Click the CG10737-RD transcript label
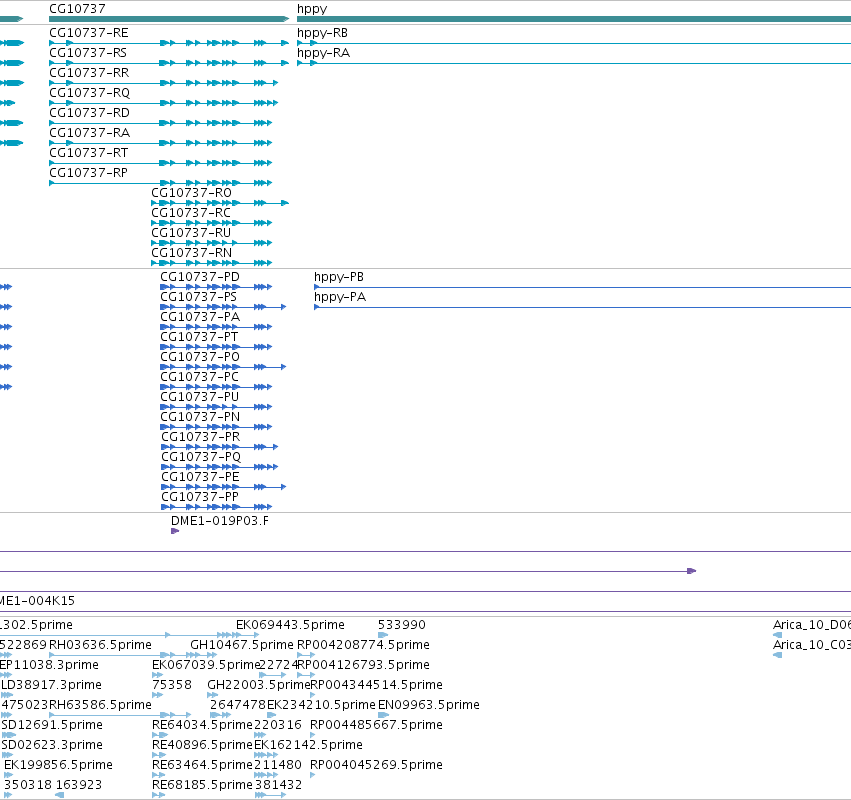The width and height of the screenshot is (851, 800). tap(90, 113)
